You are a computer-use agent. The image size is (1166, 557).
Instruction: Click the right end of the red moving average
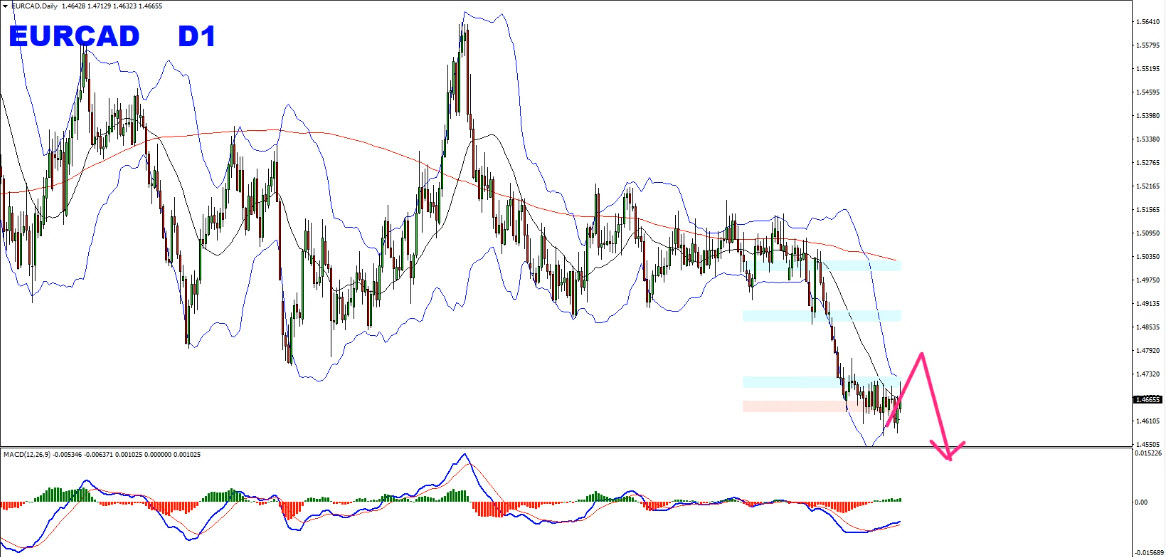click(x=896, y=260)
